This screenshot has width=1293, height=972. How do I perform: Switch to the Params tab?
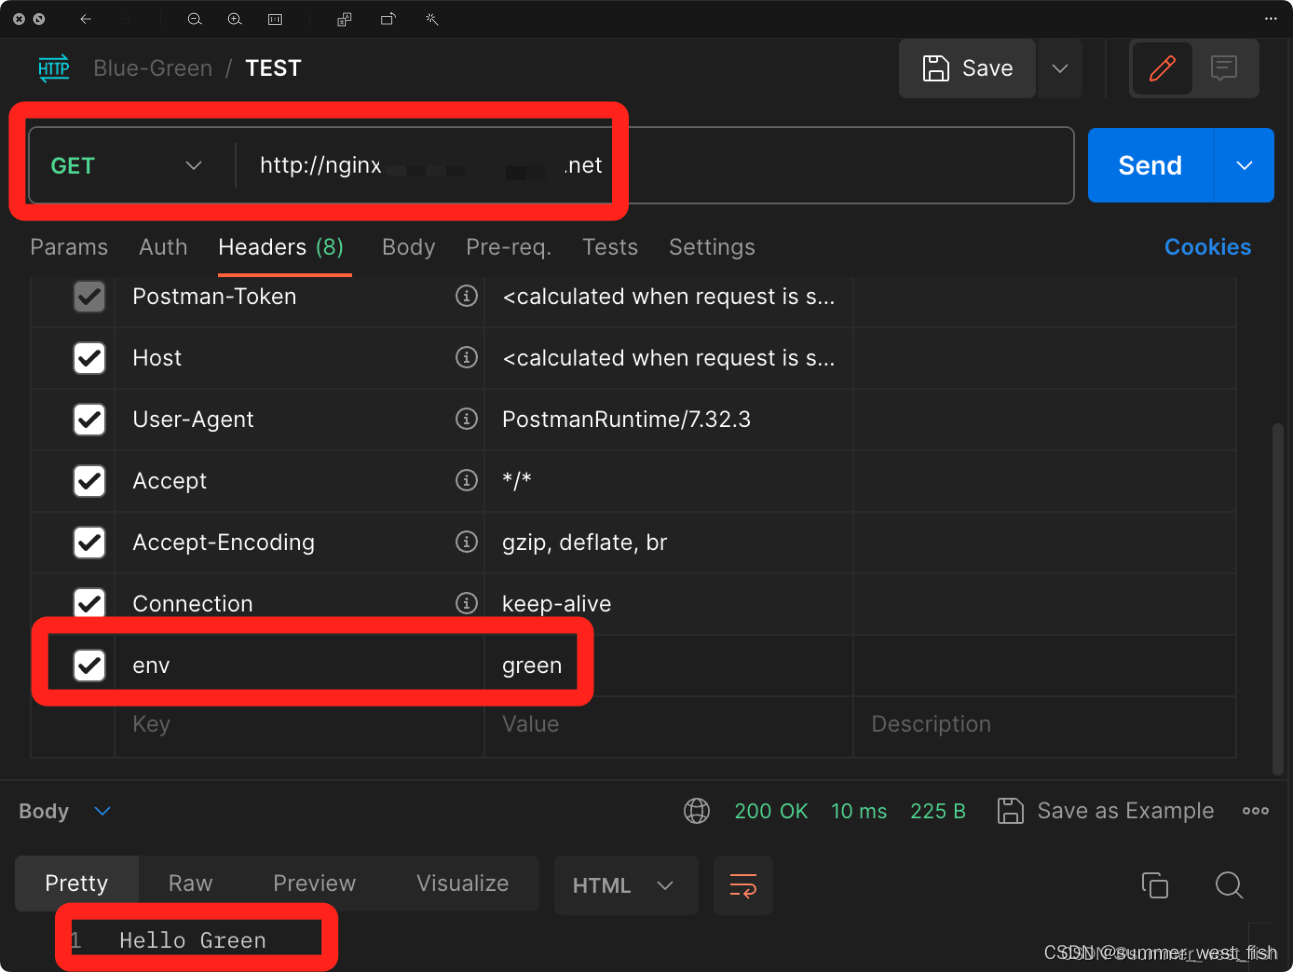tap(69, 247)
